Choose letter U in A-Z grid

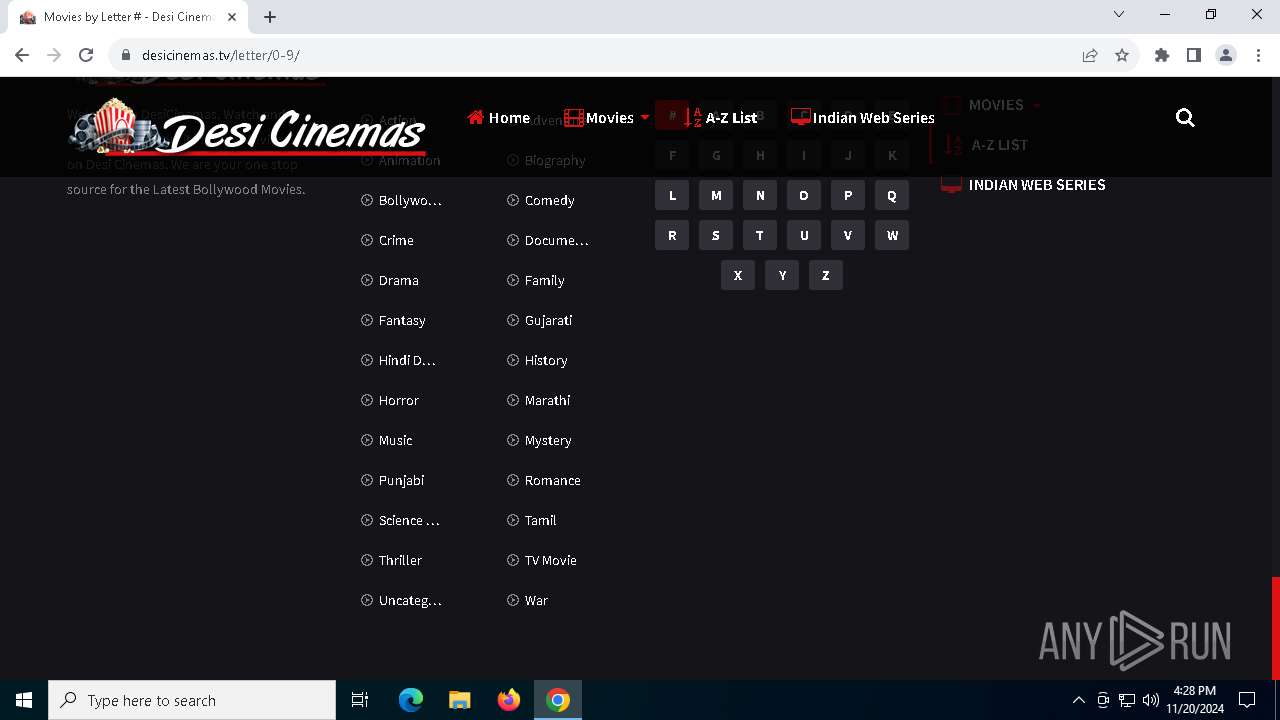(804, 236)
